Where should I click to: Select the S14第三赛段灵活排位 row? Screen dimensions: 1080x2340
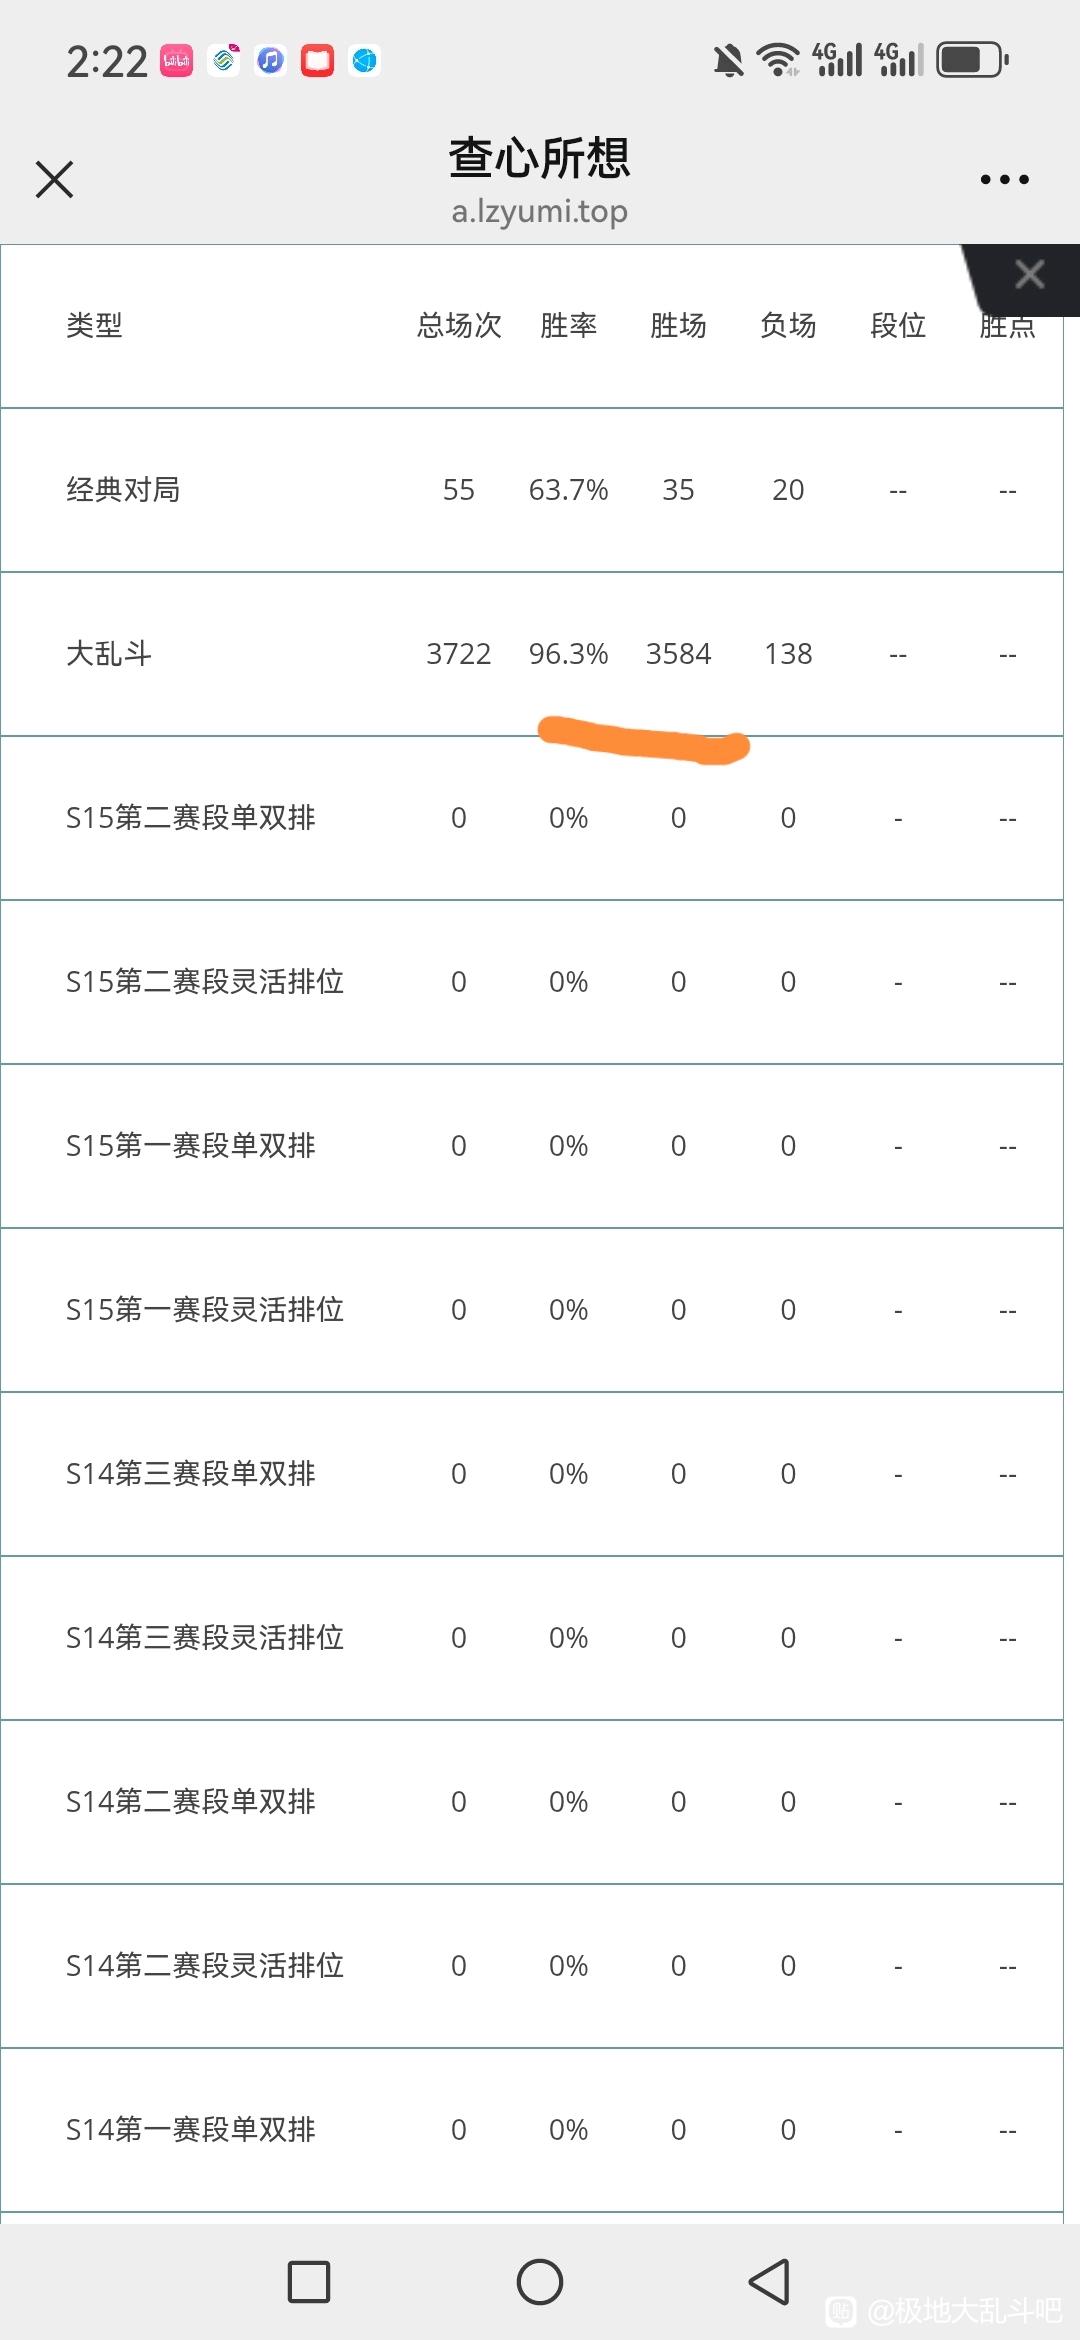click(x=532, y=1638)
